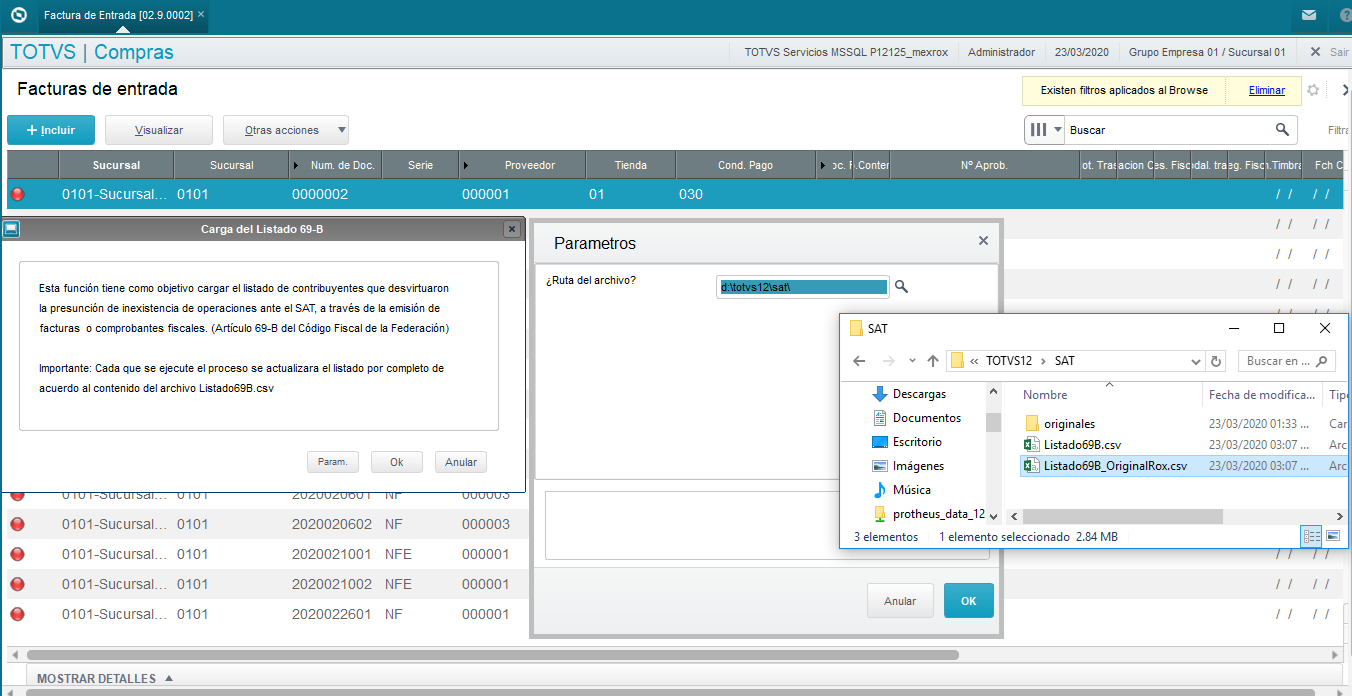Click the Forward arrow in SAT explorer window
The width and height of the screenshot is (1352, 696).
[x=887, y=361]
